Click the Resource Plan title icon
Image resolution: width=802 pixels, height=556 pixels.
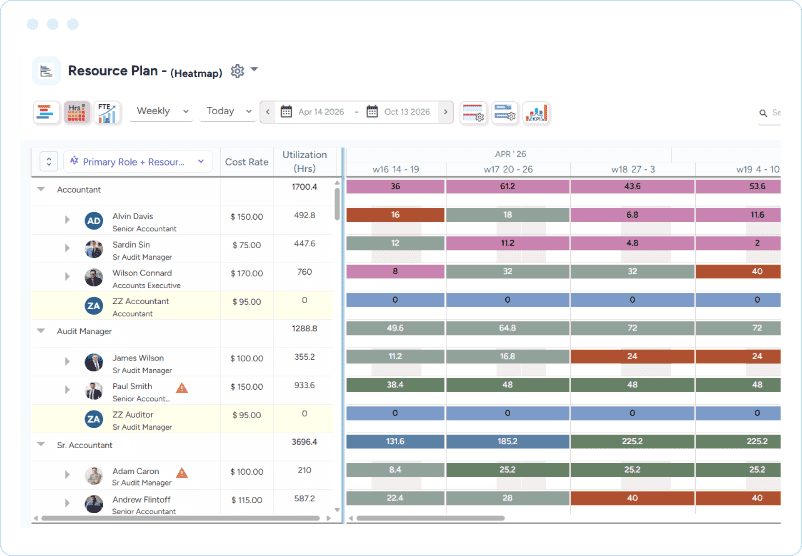47,71
